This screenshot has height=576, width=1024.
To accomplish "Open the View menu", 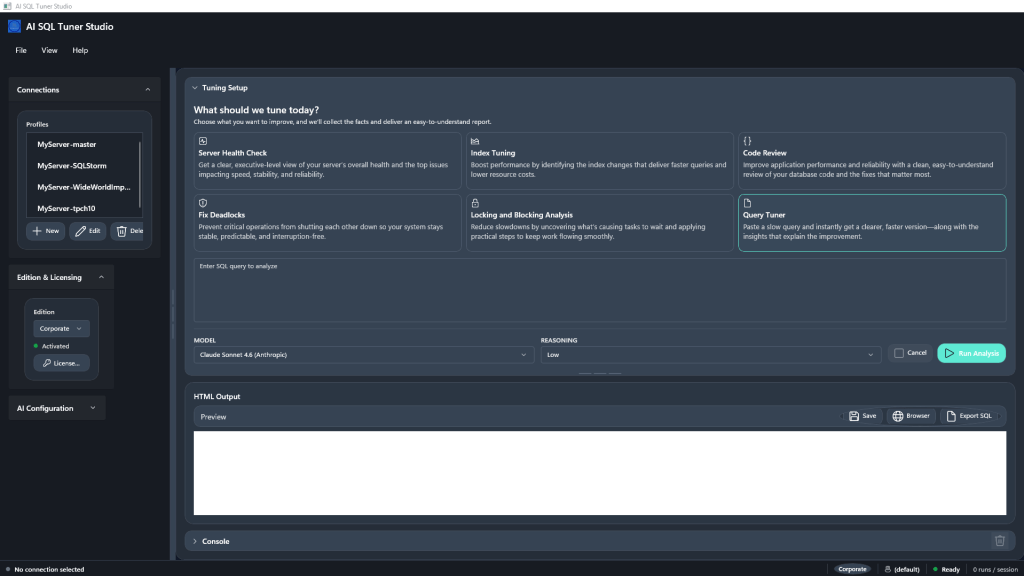I will (49, 50).
